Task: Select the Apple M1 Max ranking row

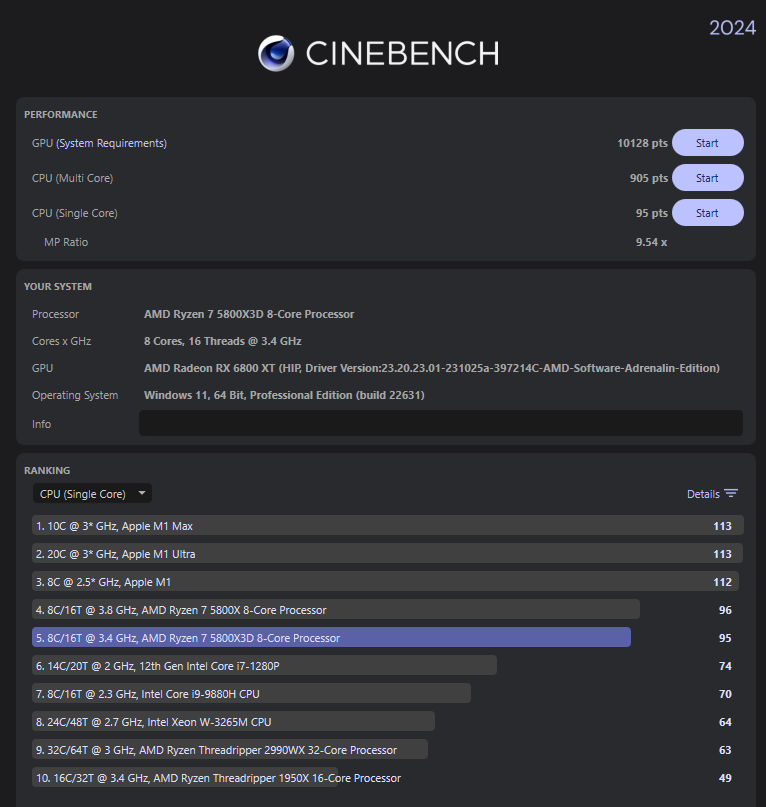Action: click(388, 525)
